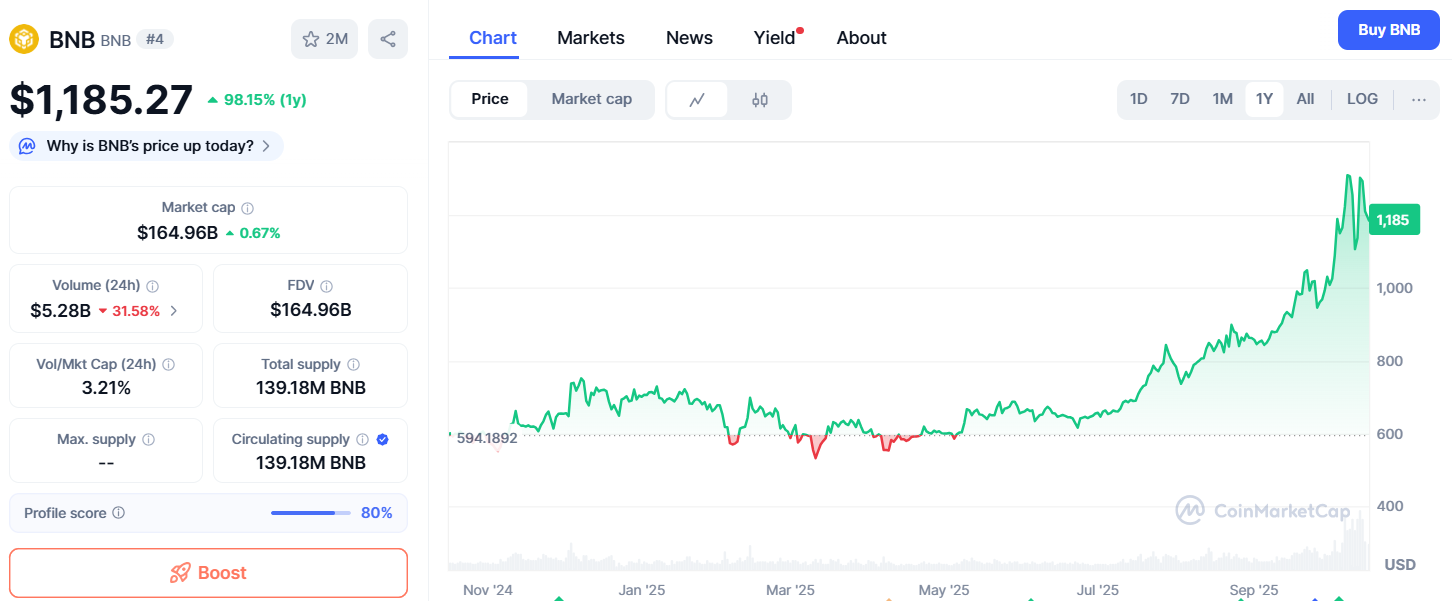Click the Market cap info icon
1452x601 pixels.
tap(247, 208)
